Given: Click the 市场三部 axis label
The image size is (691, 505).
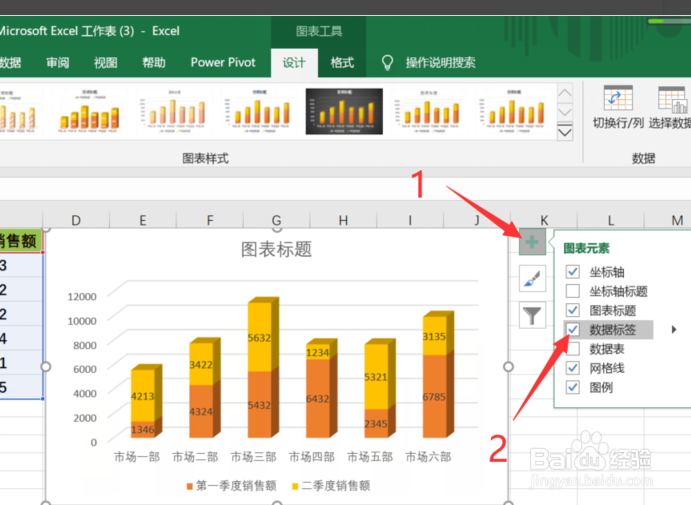Looking at the screenshot, I should tap(254, 457).
